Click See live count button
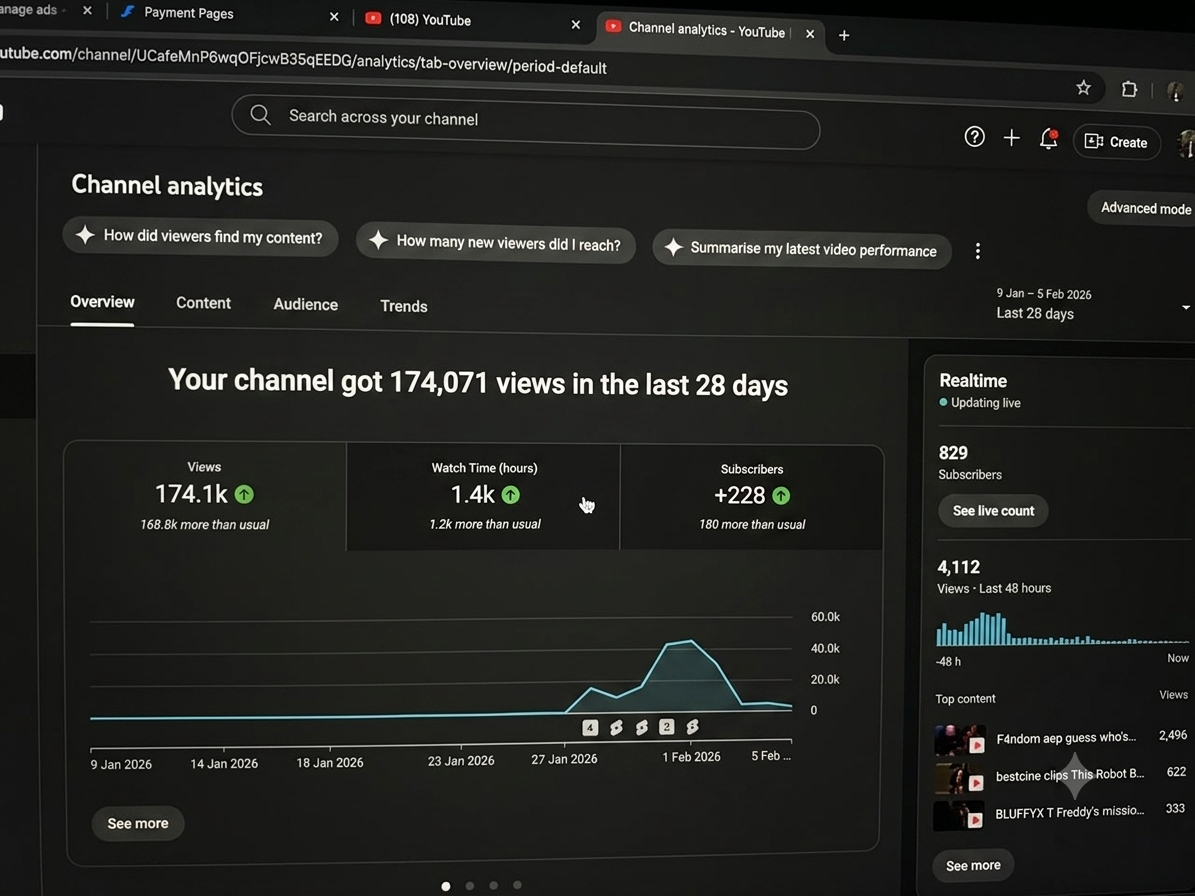This screenshot has width=1195, height=896. point(993,510)
